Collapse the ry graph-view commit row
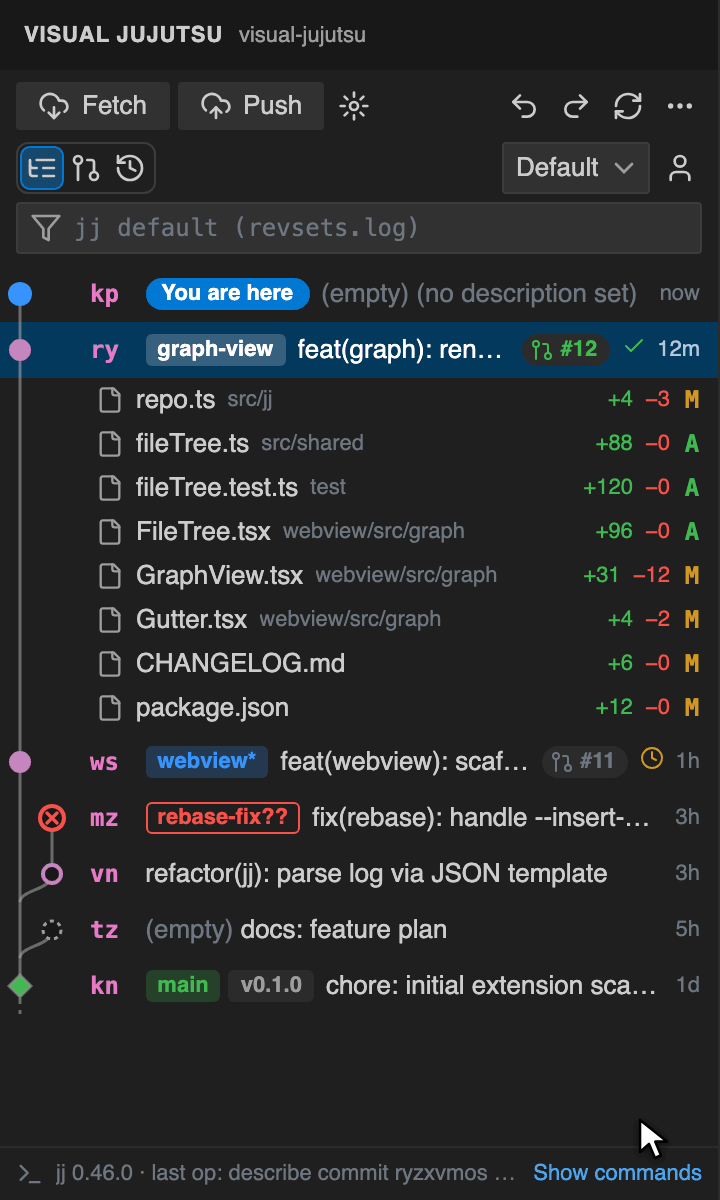Screen dimensions: 720x1200 pos(360,349)
